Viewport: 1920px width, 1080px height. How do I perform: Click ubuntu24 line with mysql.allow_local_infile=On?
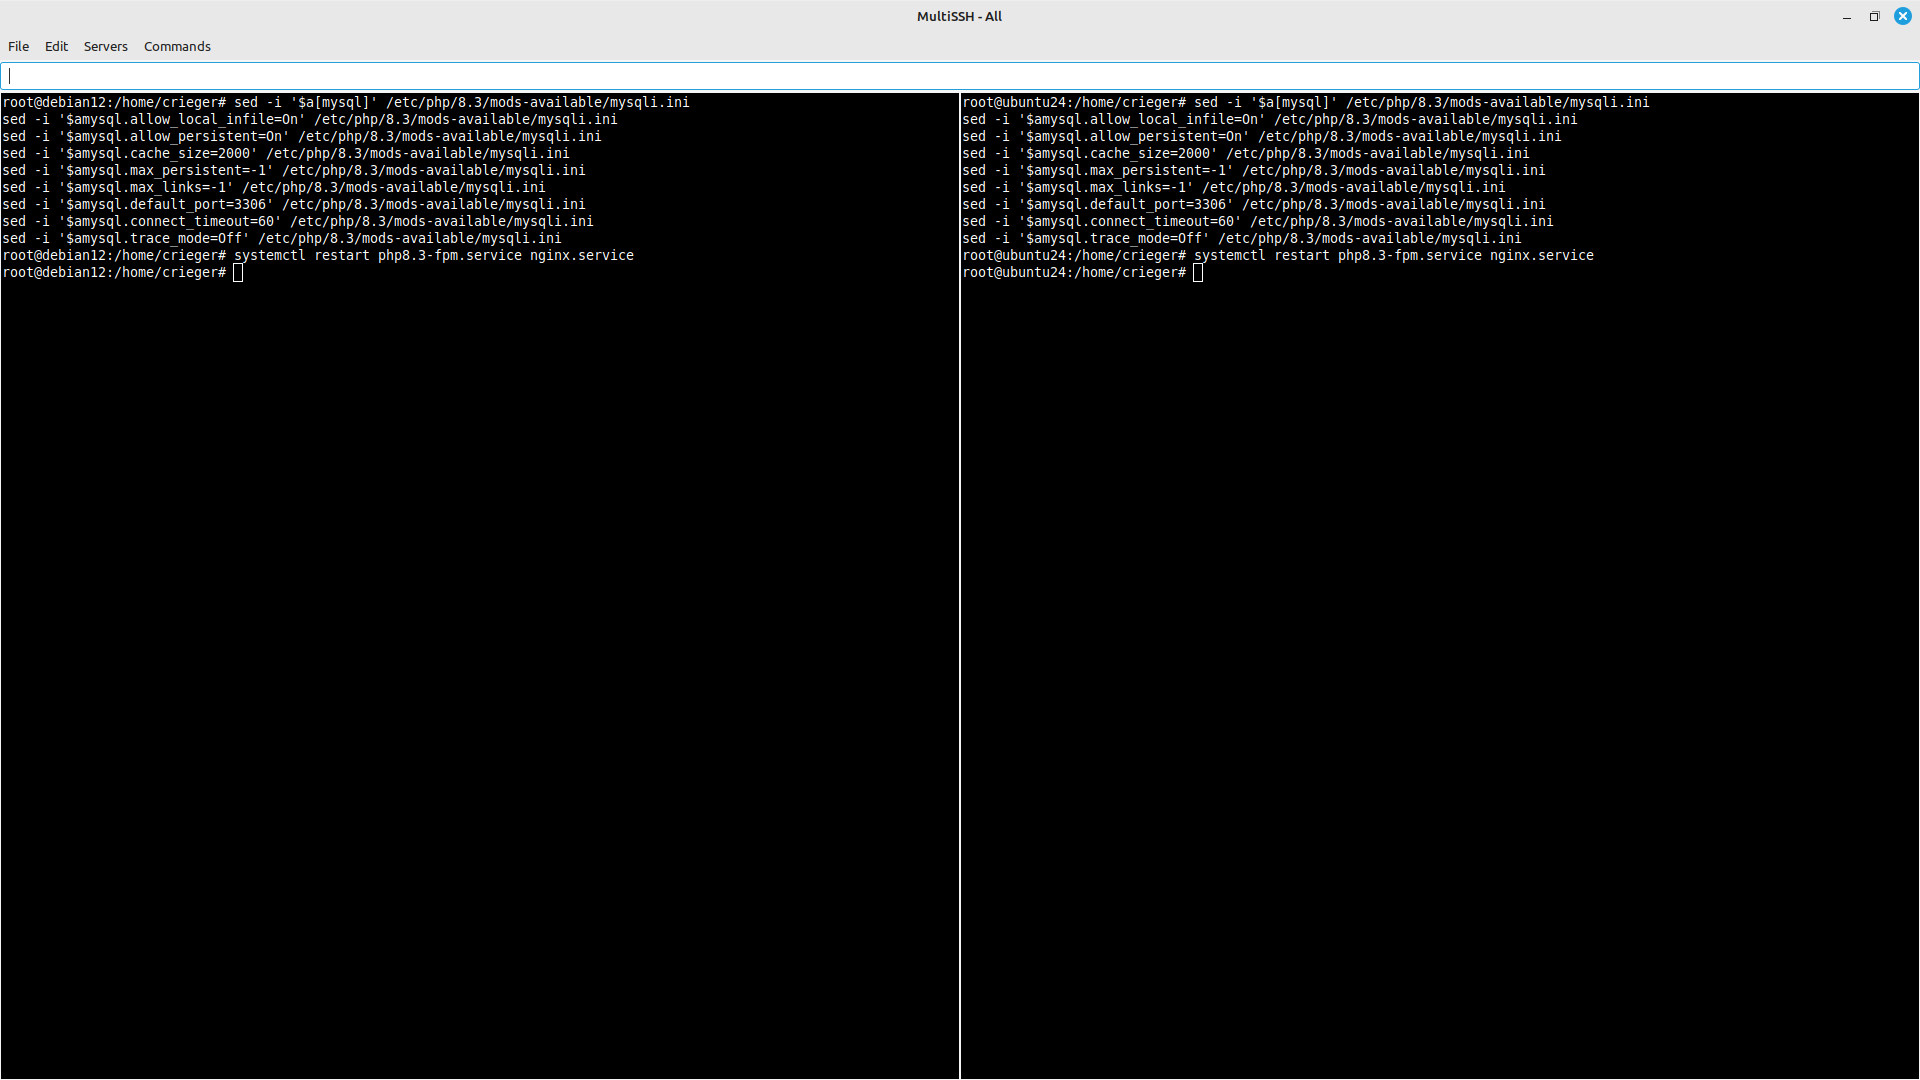point(1270,119)
